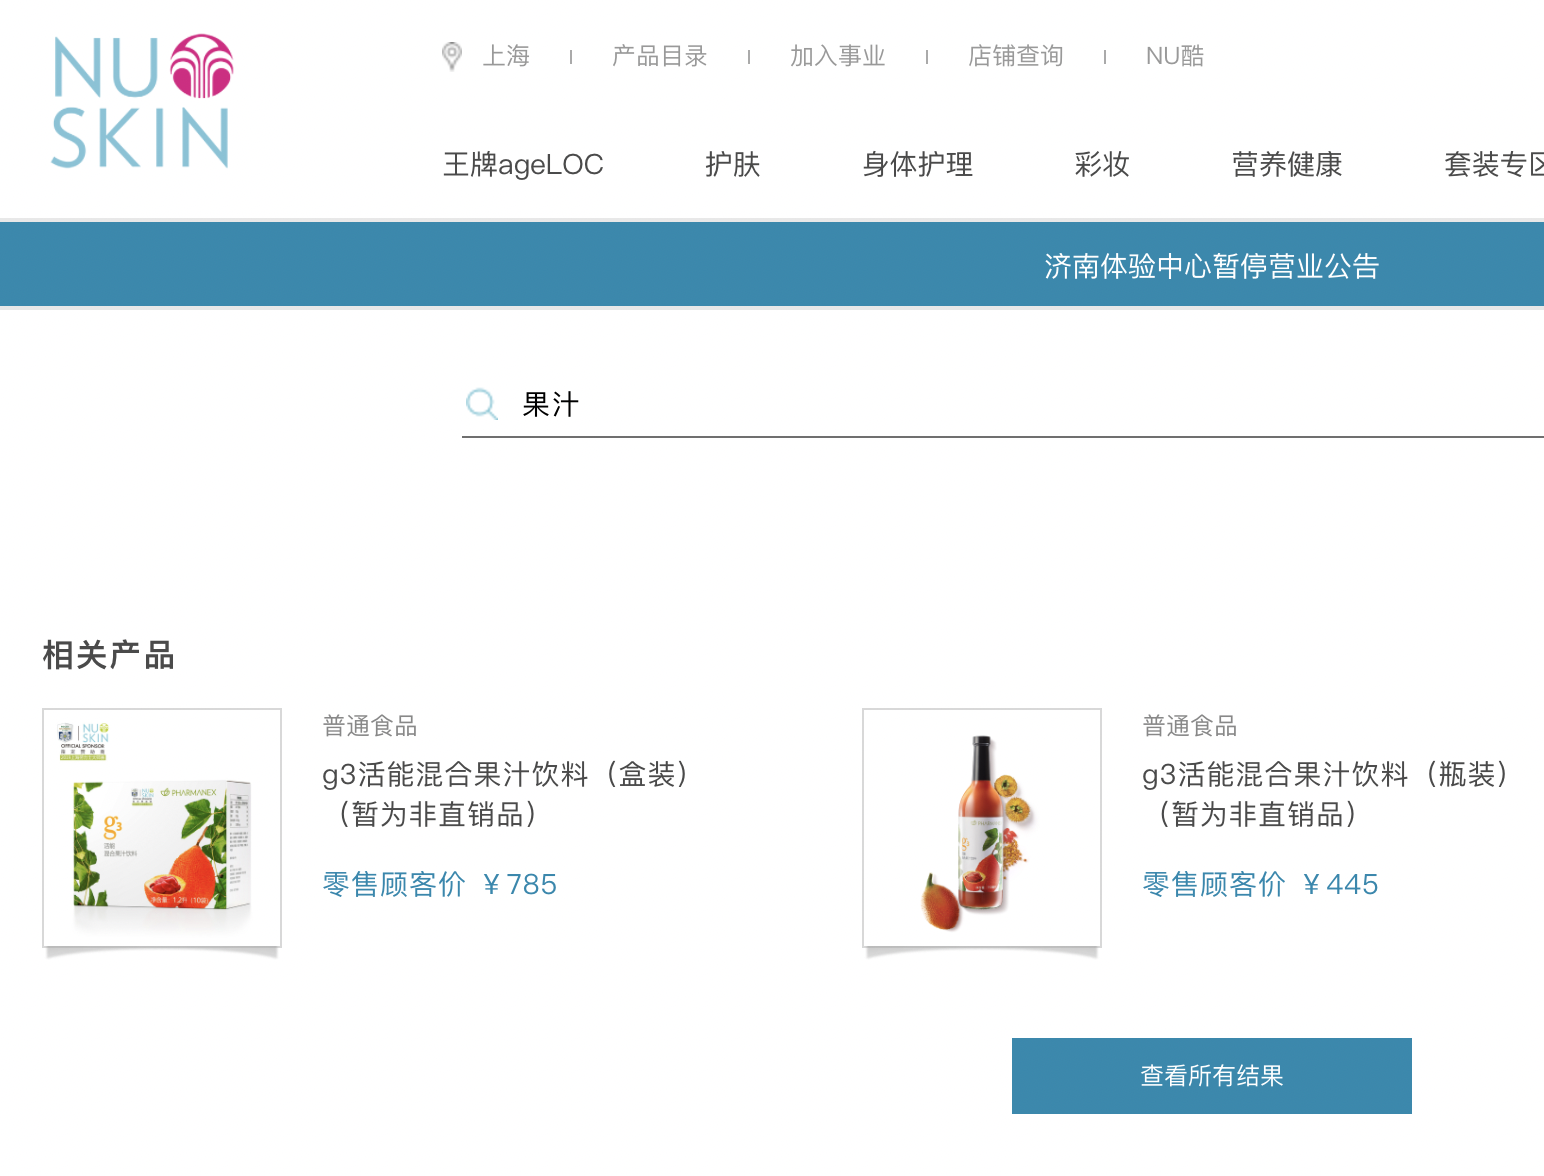Click the 查看所有结果 button
Viewport: 1544px width, 1176px height.
point(1211,1075)
